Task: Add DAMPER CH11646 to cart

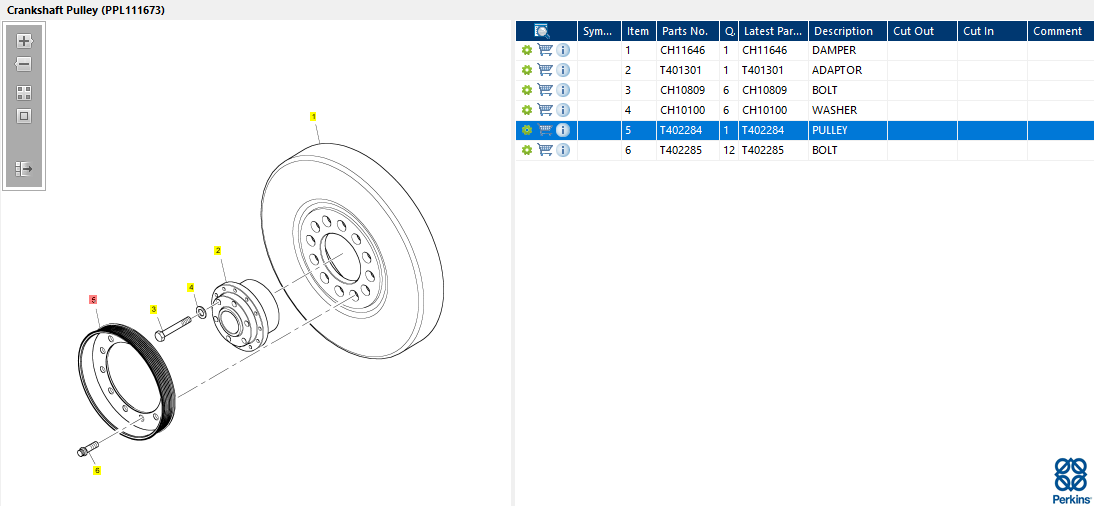Action: (x=545, y=50)
